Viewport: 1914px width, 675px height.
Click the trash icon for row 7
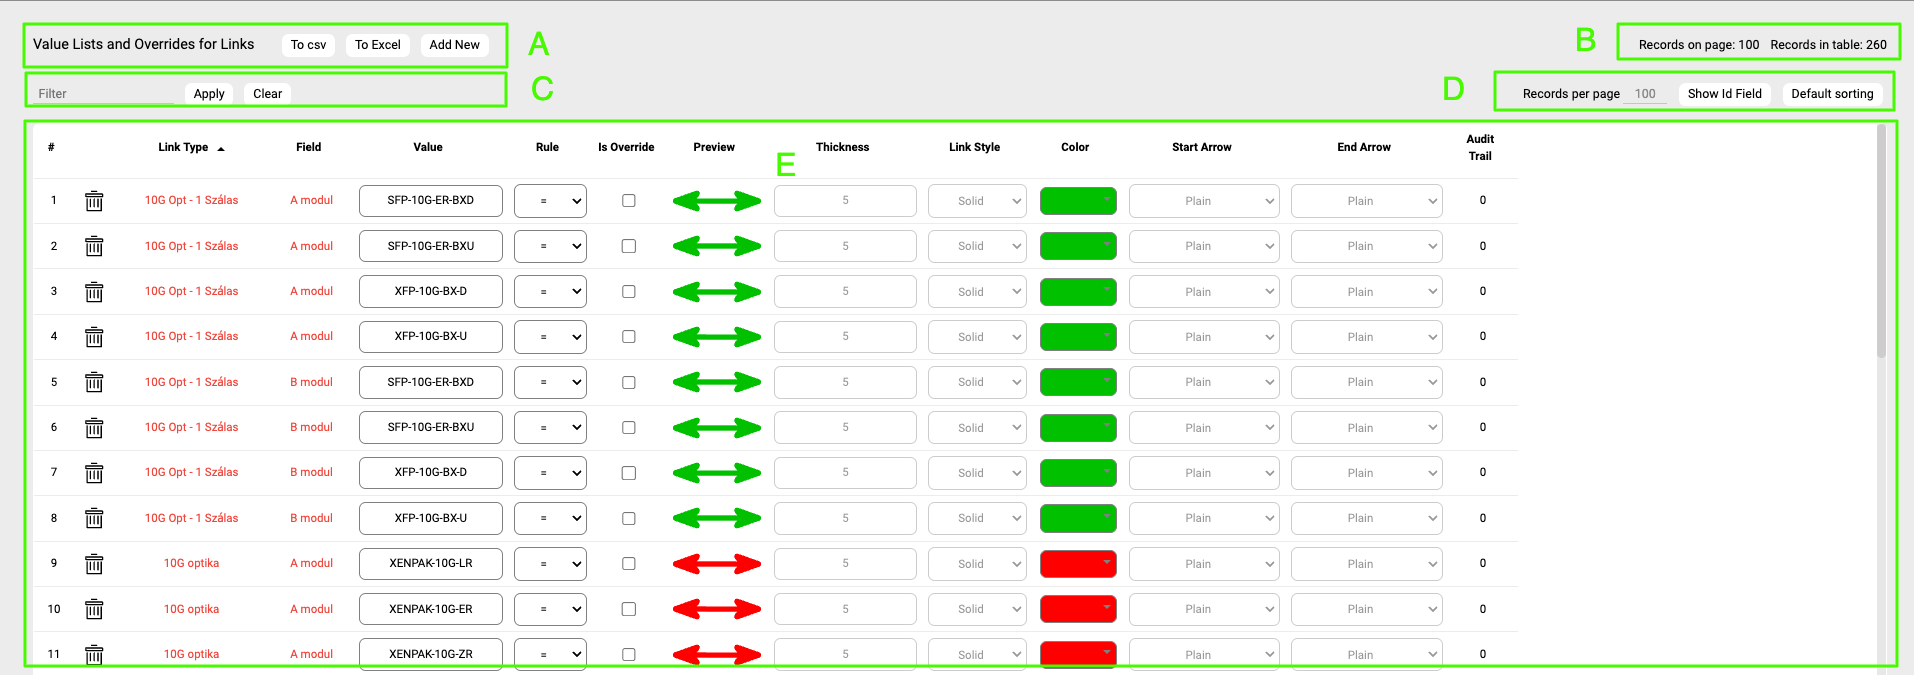pyautogui.click(x=94, y=473)
